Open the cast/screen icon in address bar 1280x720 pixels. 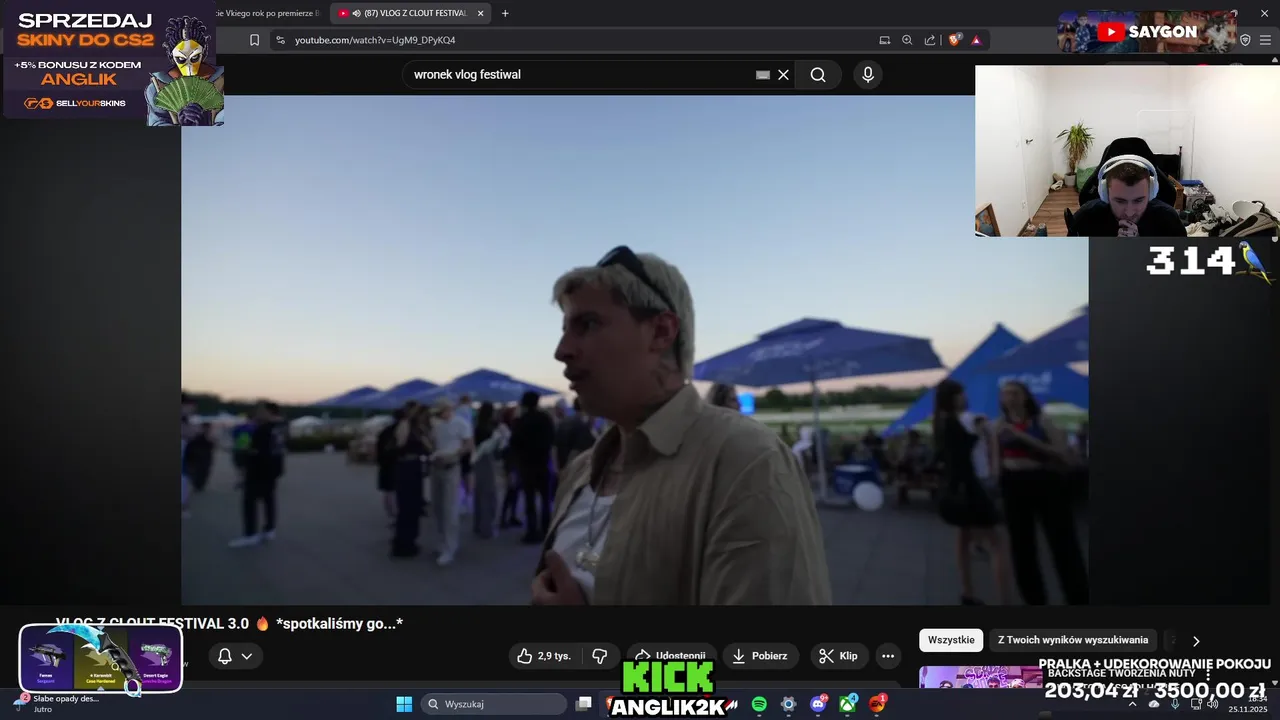click(x=884, y=40)
